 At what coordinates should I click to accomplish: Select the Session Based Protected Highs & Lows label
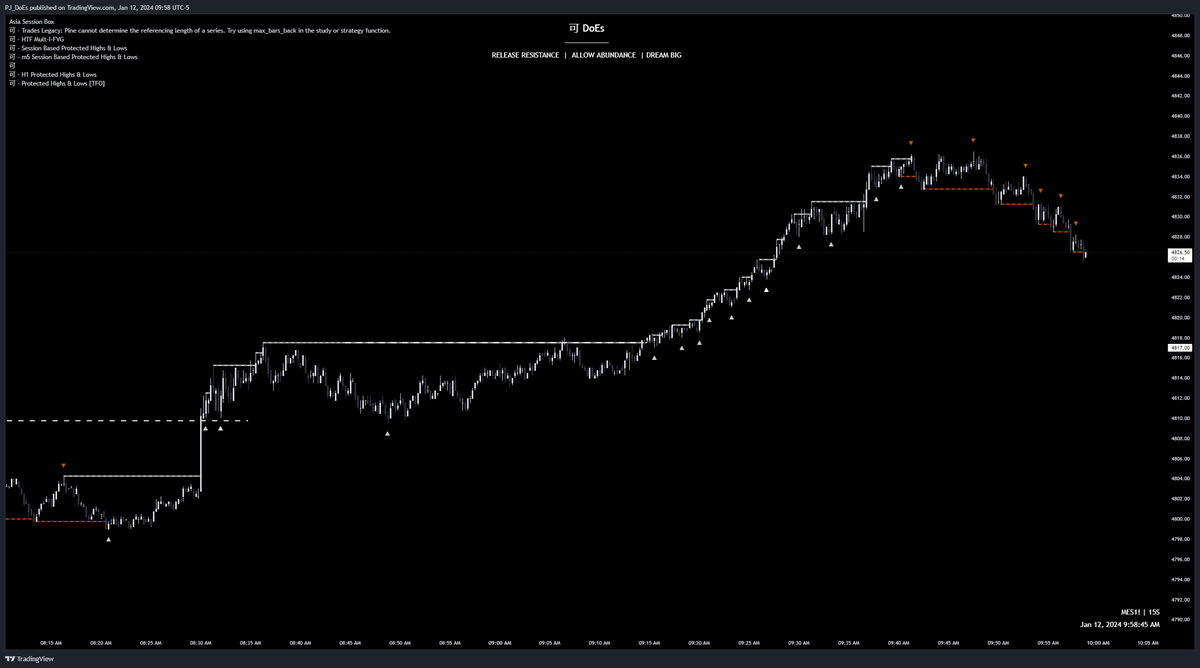(x=67, y=48)
